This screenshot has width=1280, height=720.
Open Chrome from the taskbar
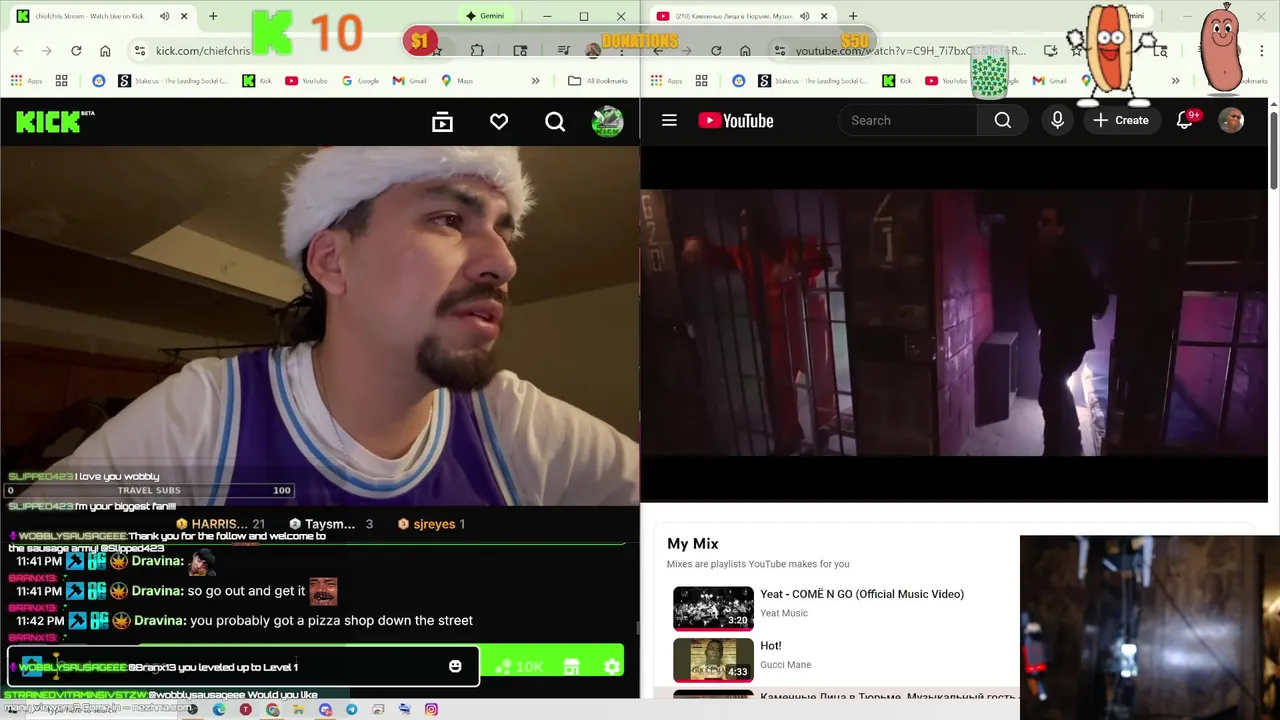coord(272,709)
